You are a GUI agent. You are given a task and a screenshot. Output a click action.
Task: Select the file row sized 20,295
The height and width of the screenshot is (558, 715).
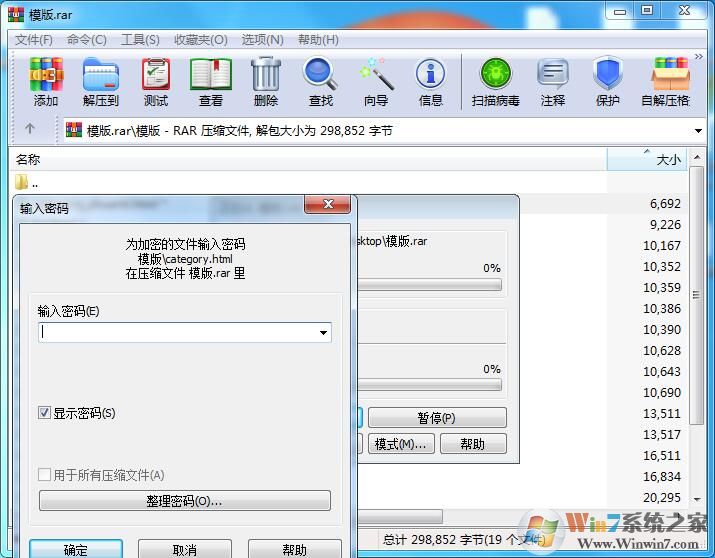tap(662, 497)
